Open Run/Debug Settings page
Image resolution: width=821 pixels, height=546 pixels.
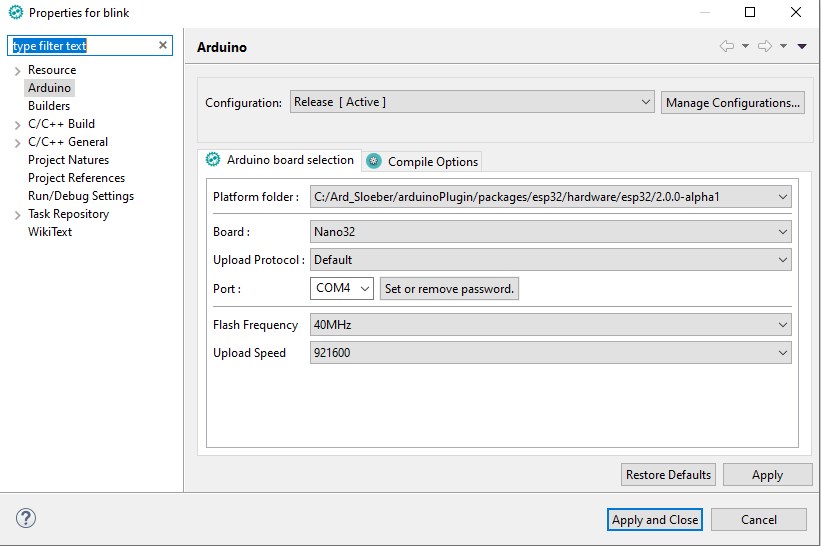point(81,196)
